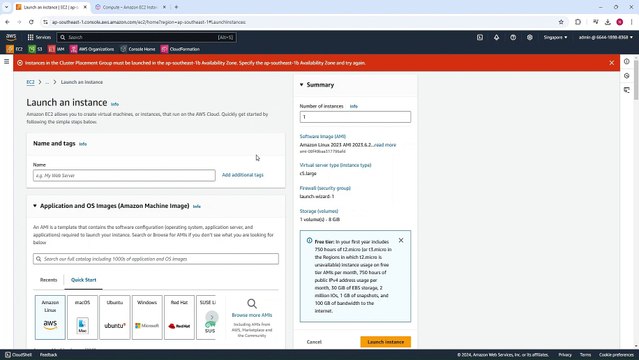The height and width of the screenshot is (360, 639).
Task: Open the info panel icon on right sidebar
Action: pyautogui.click(x=627, y=62)
